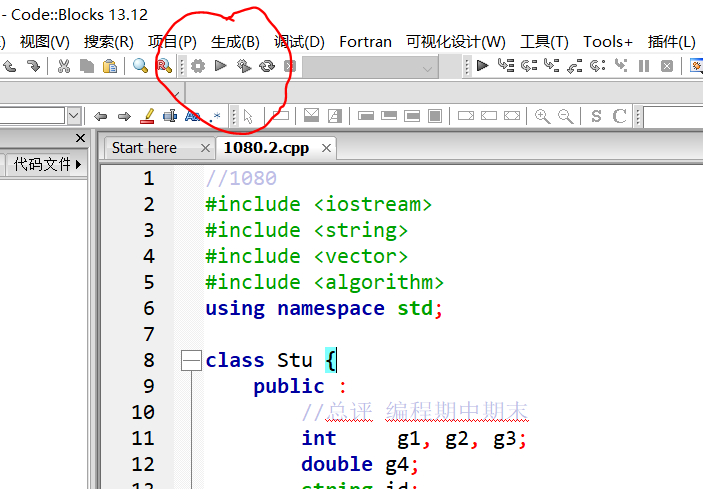Open Replace with the R magnifier icon
The image size is (703, 489).
tap(164, 66)
